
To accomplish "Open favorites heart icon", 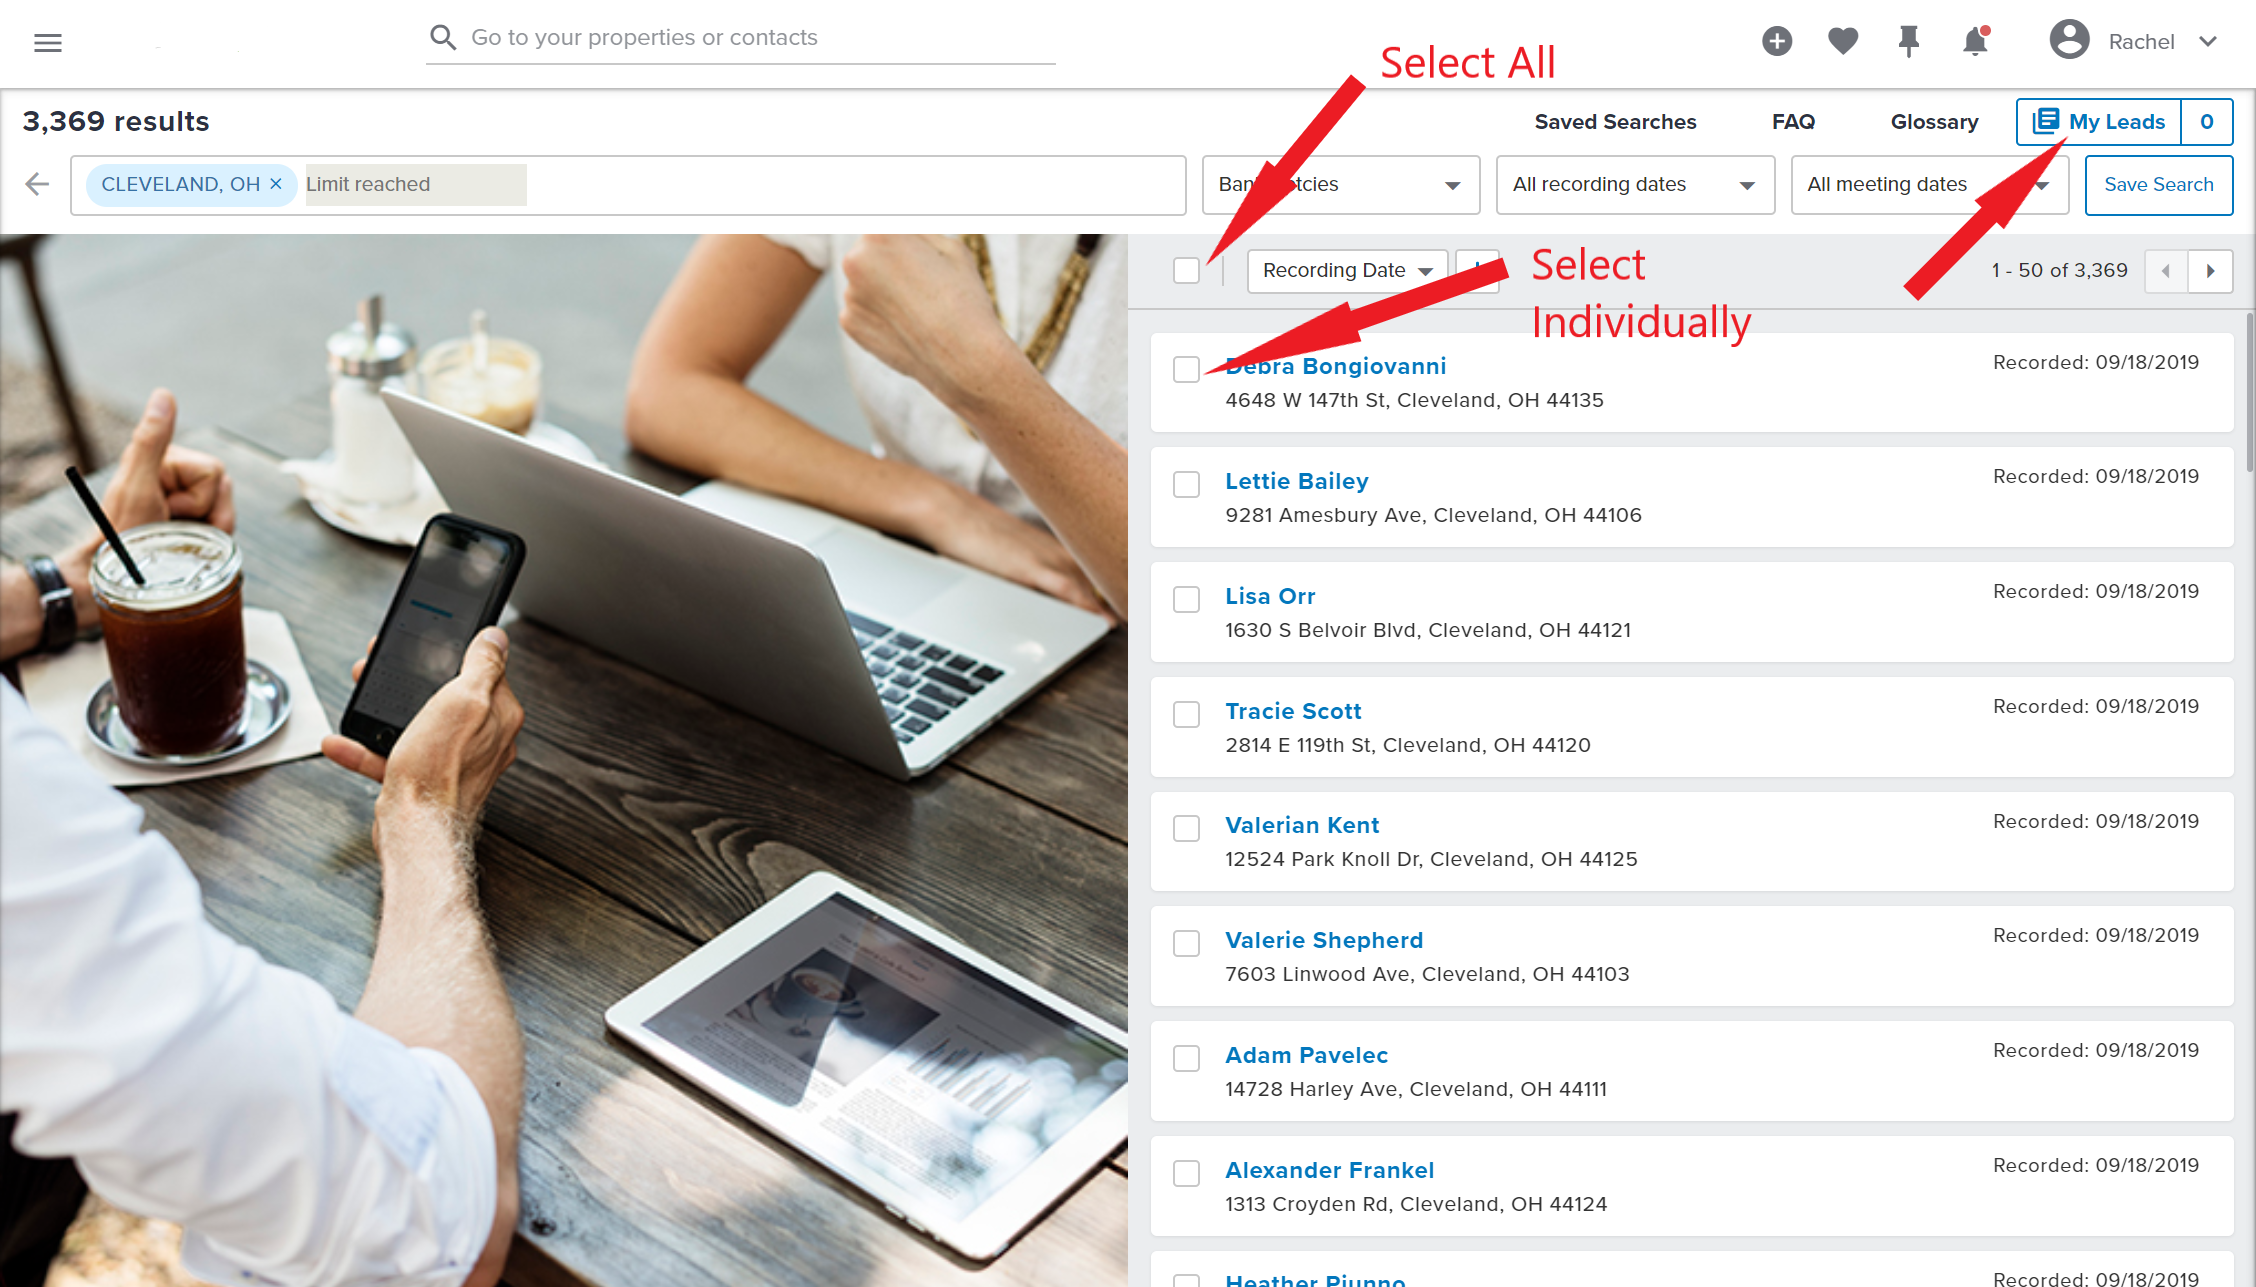I will [x=1843, y=41].
